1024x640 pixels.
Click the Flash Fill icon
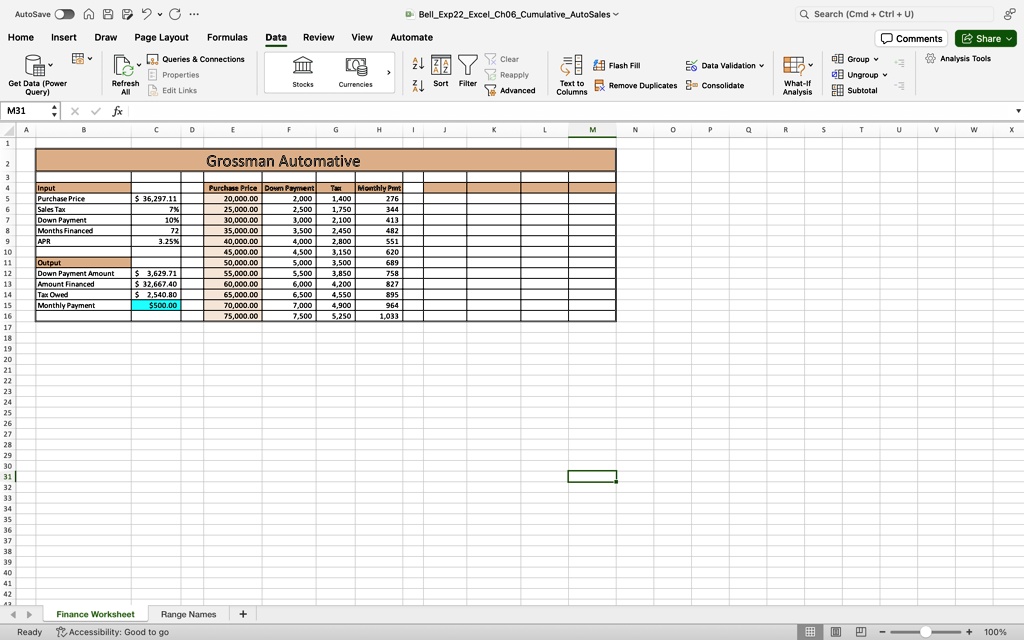point(617,64)
